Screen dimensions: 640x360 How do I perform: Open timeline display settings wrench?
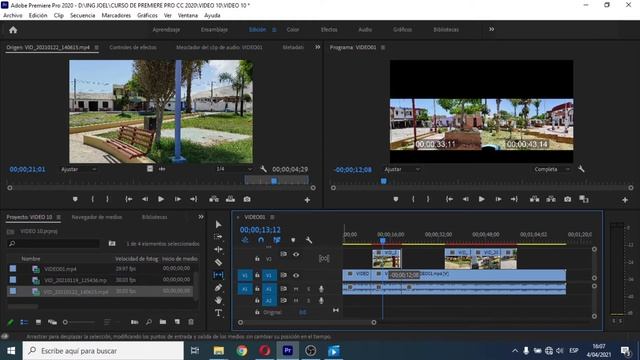coord(309,240)
